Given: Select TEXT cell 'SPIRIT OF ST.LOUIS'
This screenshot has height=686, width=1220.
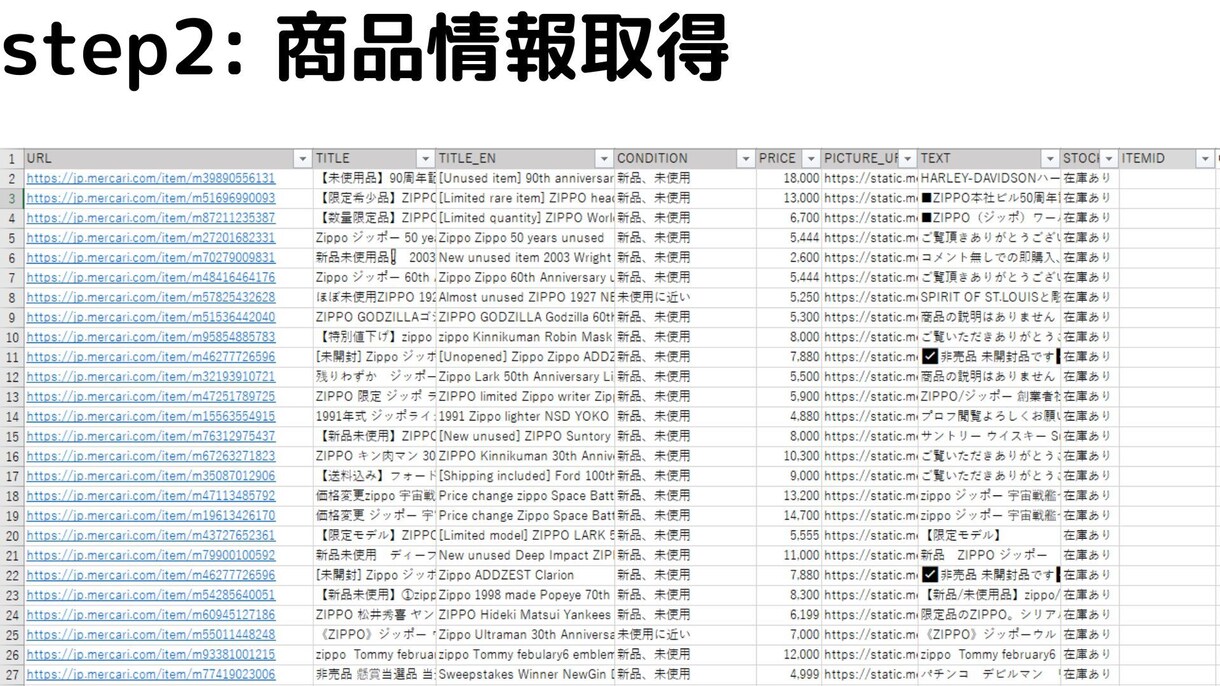Looking at the screenshot, I should pyautogui.click(x=989, y=297).
